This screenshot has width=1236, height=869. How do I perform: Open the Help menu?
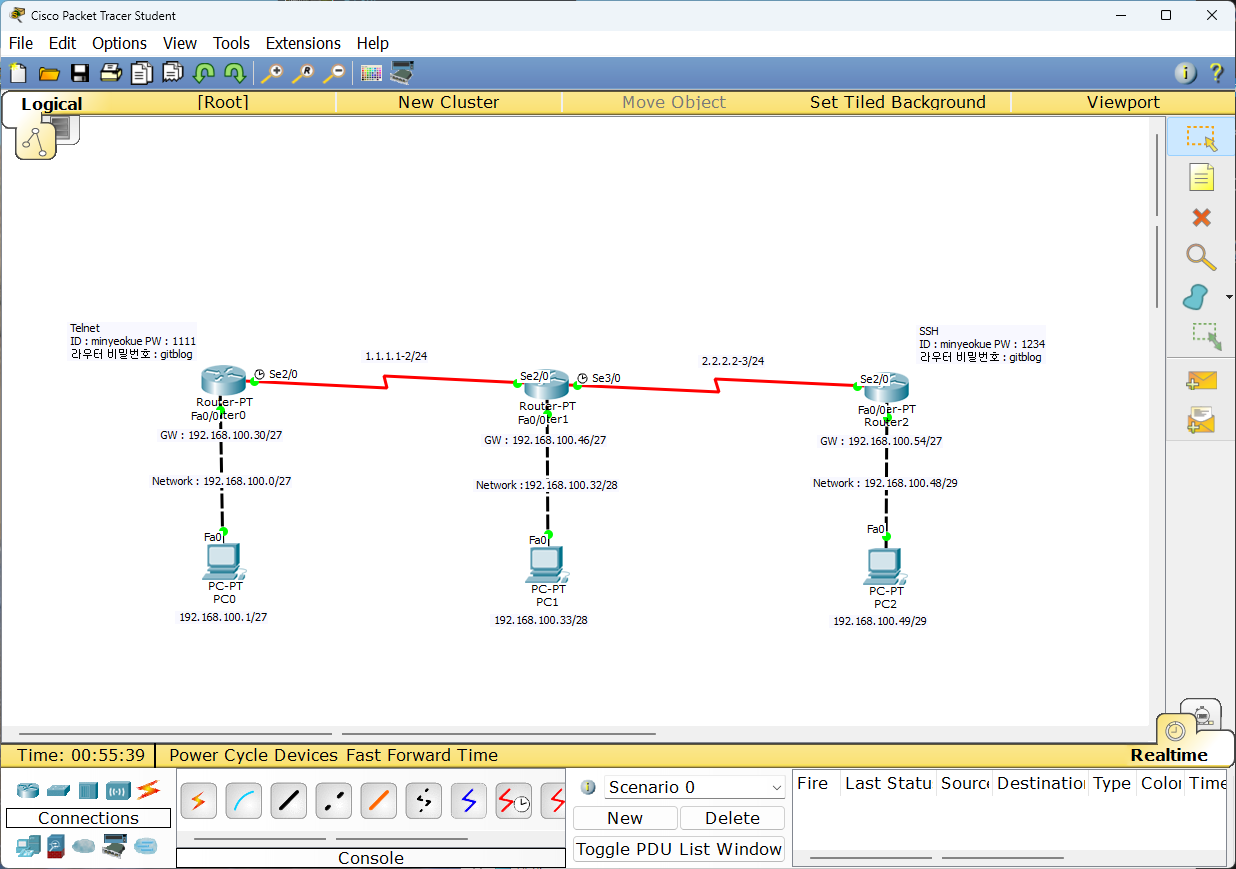372,43
